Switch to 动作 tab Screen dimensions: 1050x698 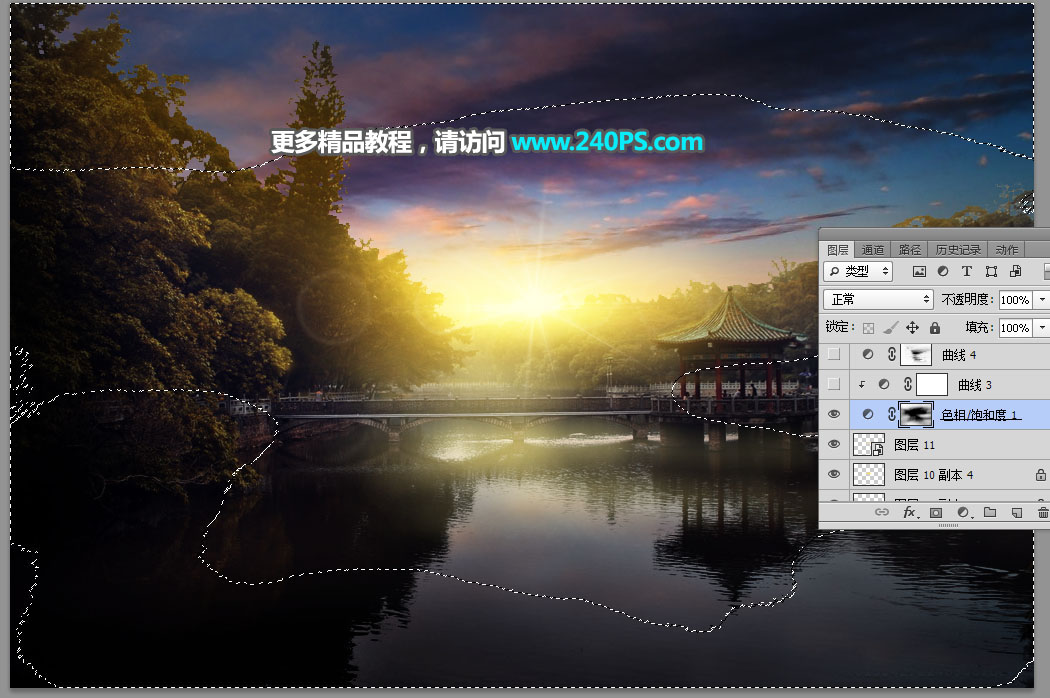(1006, 250)
